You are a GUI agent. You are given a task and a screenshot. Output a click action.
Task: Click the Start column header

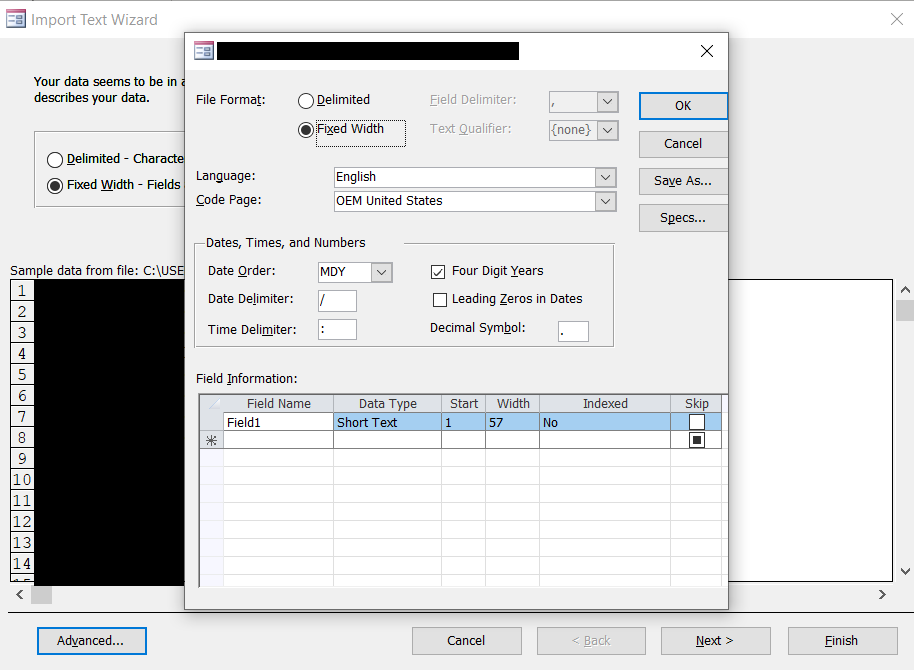pos(463,404)
